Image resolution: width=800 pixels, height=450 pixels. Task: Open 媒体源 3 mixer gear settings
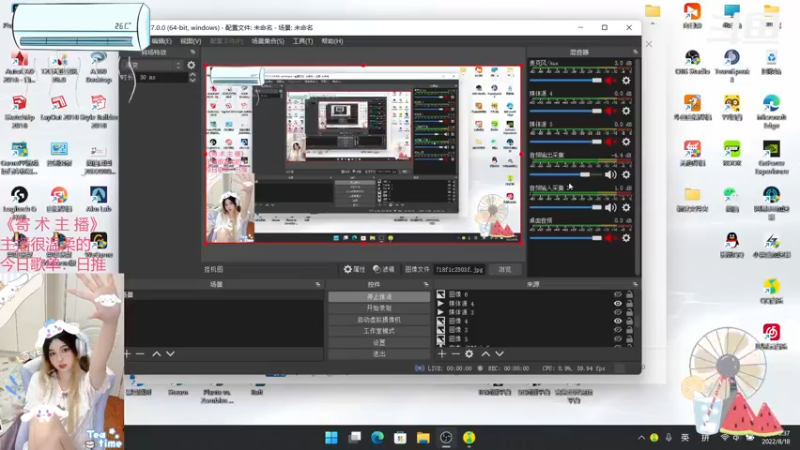(626, 141)
